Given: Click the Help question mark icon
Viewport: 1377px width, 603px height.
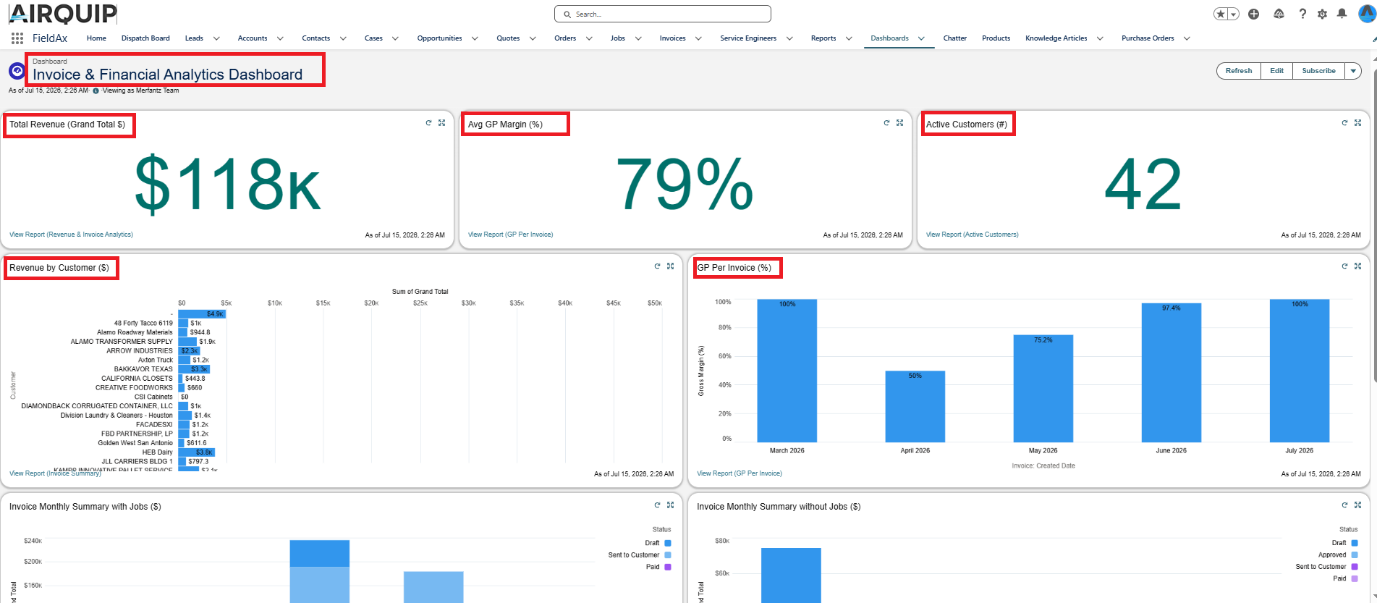Looking at the screenshot, I should coord(1303,14).
